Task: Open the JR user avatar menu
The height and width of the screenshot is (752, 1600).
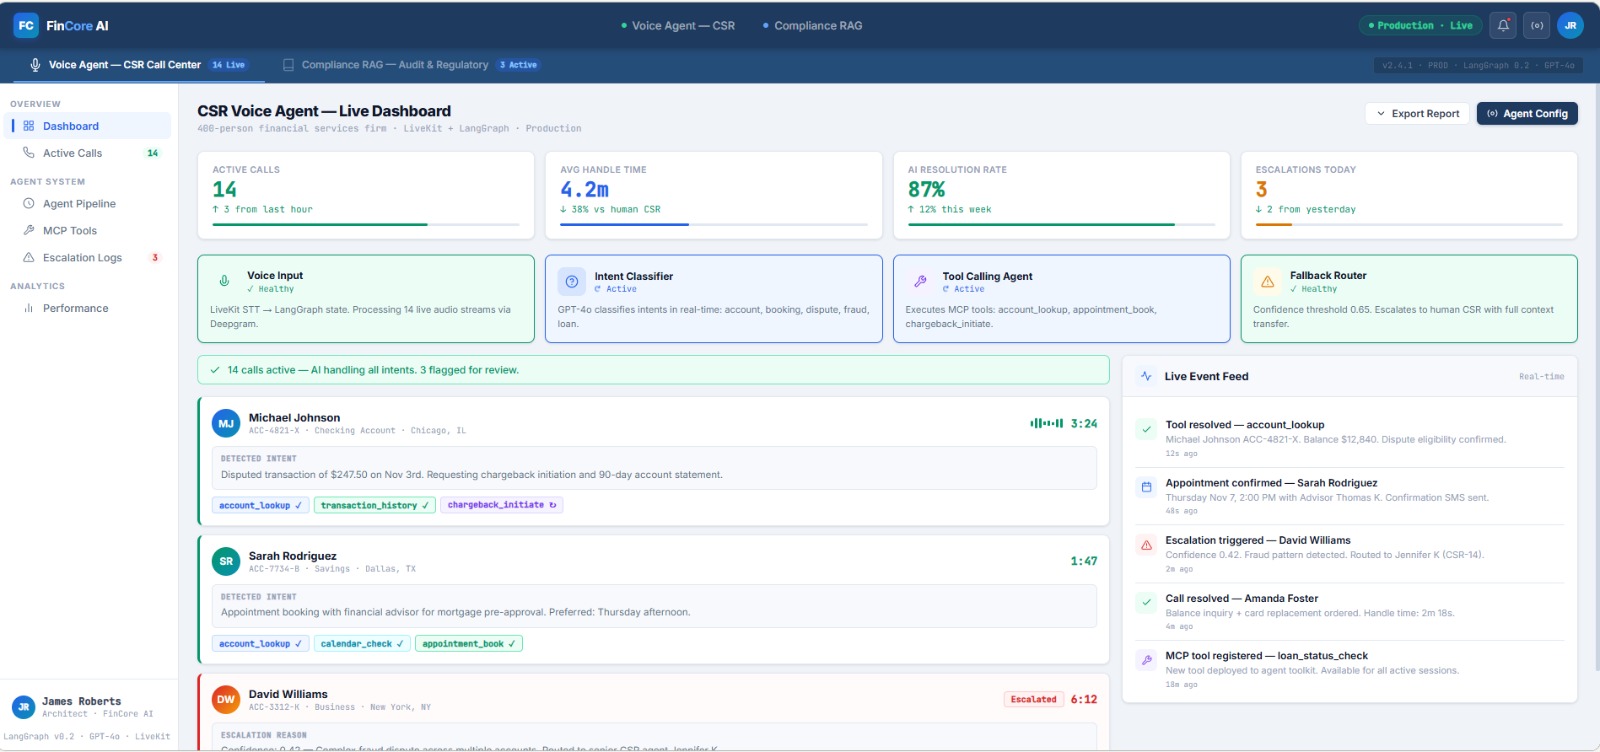Action: 1570,26
